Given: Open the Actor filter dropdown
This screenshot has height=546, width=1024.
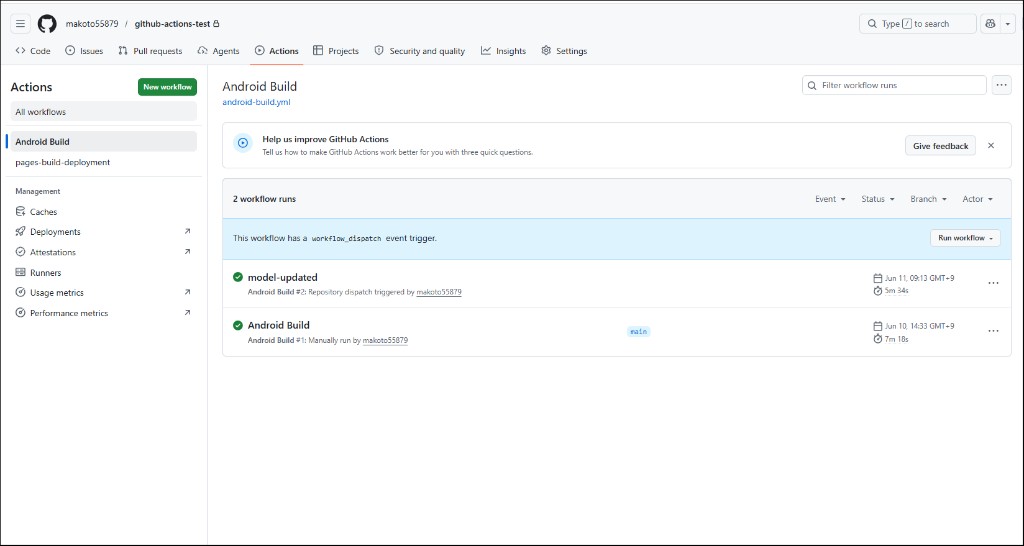Looking at the screenshot, I should pyautogui.click(x=978, y=199).
